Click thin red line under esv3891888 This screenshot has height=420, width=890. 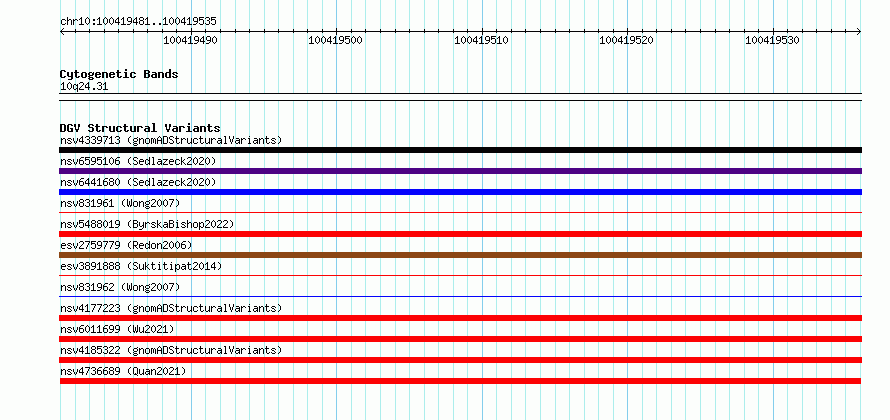(x=460, y=276)
